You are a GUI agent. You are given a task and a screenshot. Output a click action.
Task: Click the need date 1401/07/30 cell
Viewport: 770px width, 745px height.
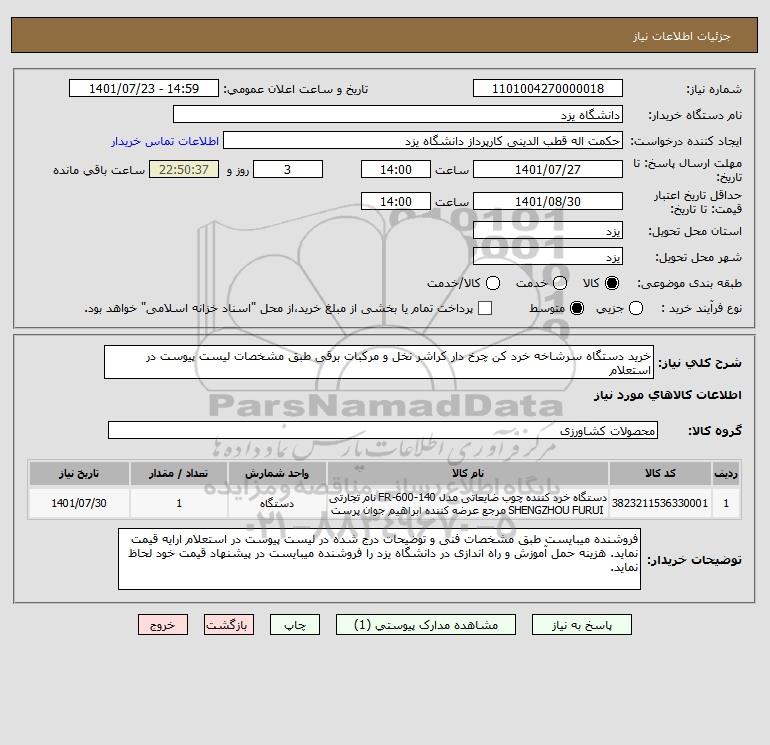(79, 503)
